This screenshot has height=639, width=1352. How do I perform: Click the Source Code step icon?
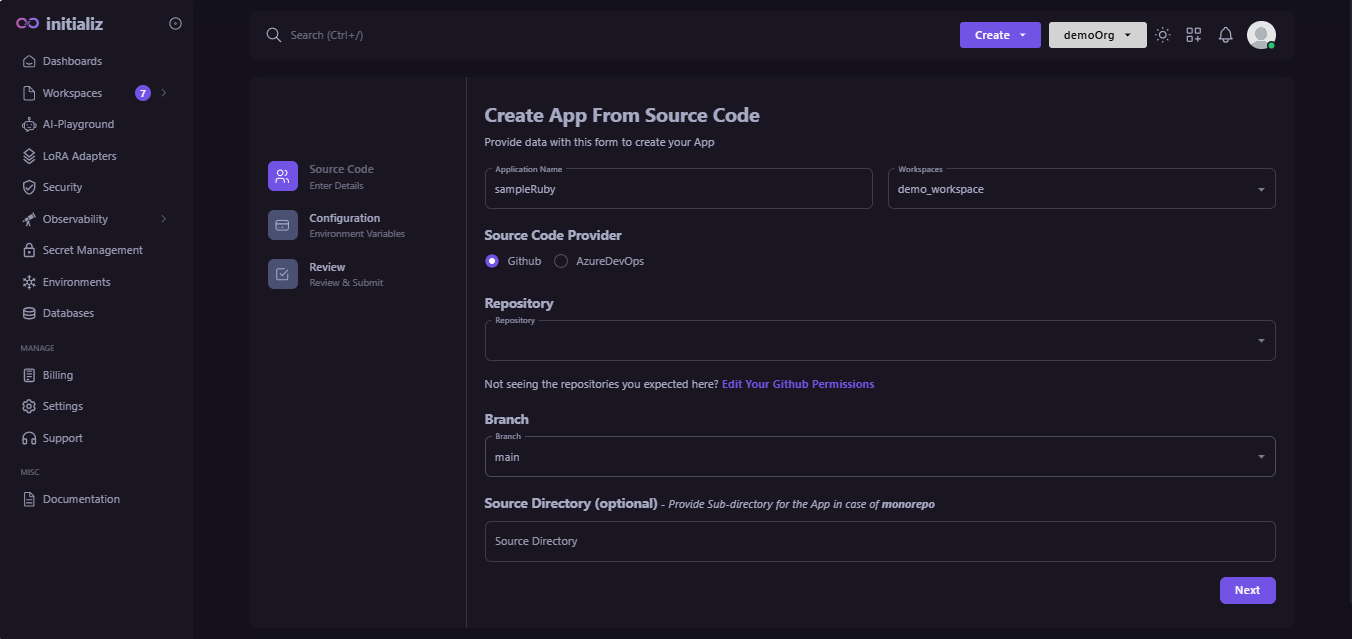(x=283, y=176)
